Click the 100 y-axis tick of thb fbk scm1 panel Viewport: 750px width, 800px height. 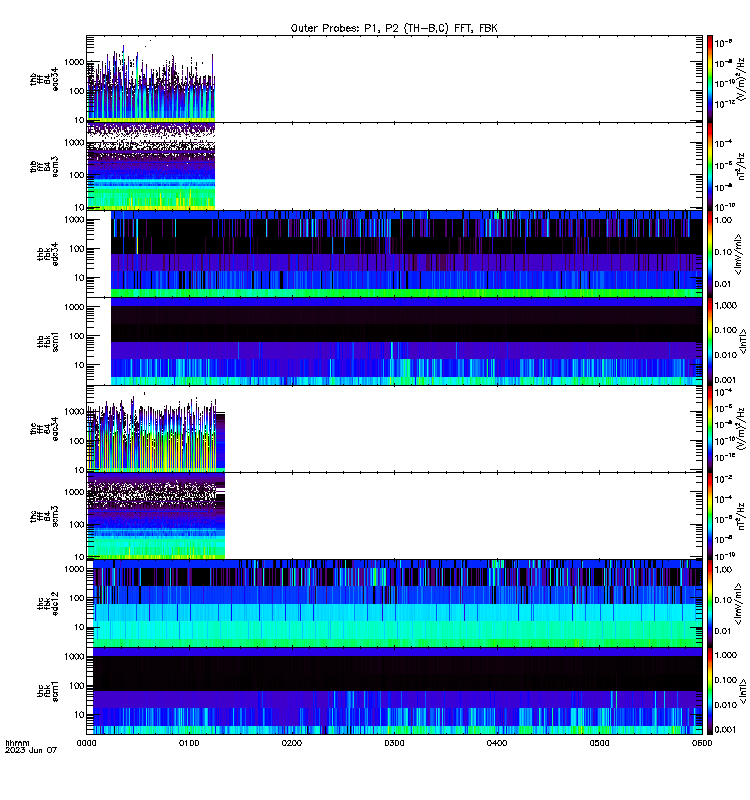pos(77,336)
